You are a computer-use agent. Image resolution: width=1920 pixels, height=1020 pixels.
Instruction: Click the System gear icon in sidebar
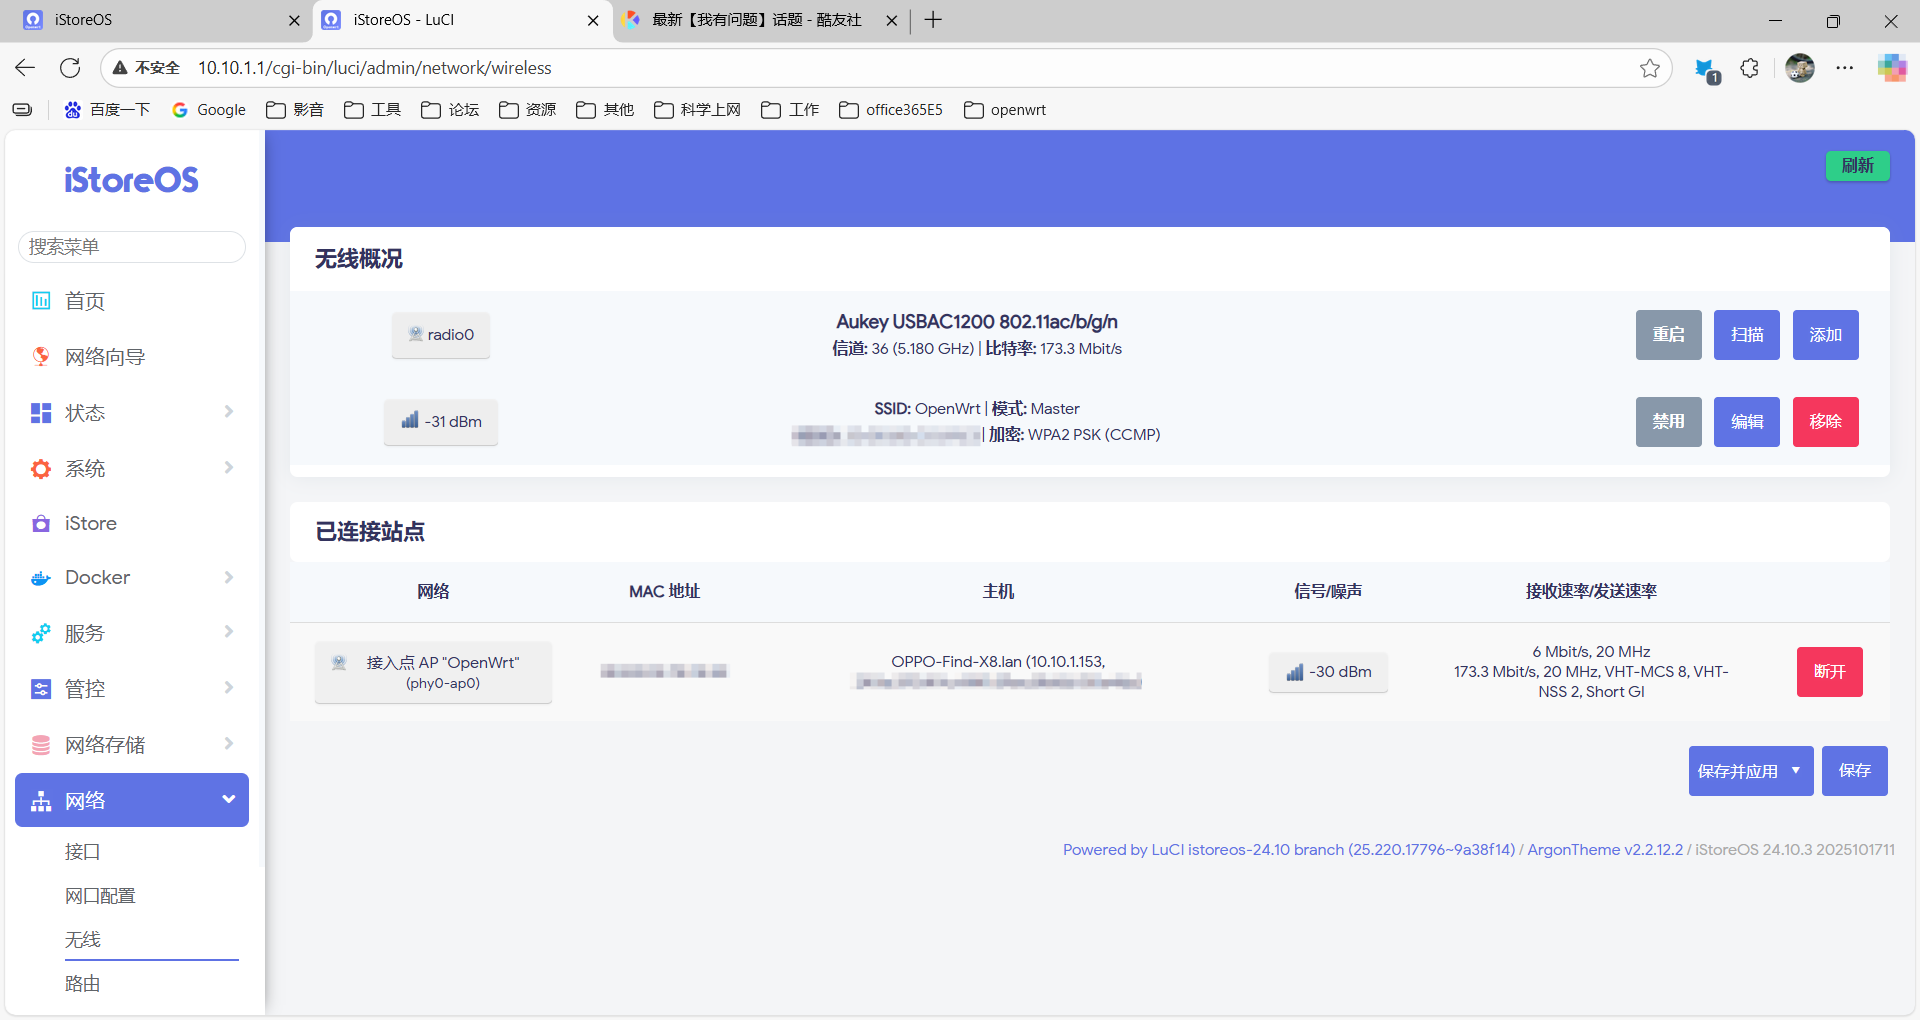click(41, 469)
